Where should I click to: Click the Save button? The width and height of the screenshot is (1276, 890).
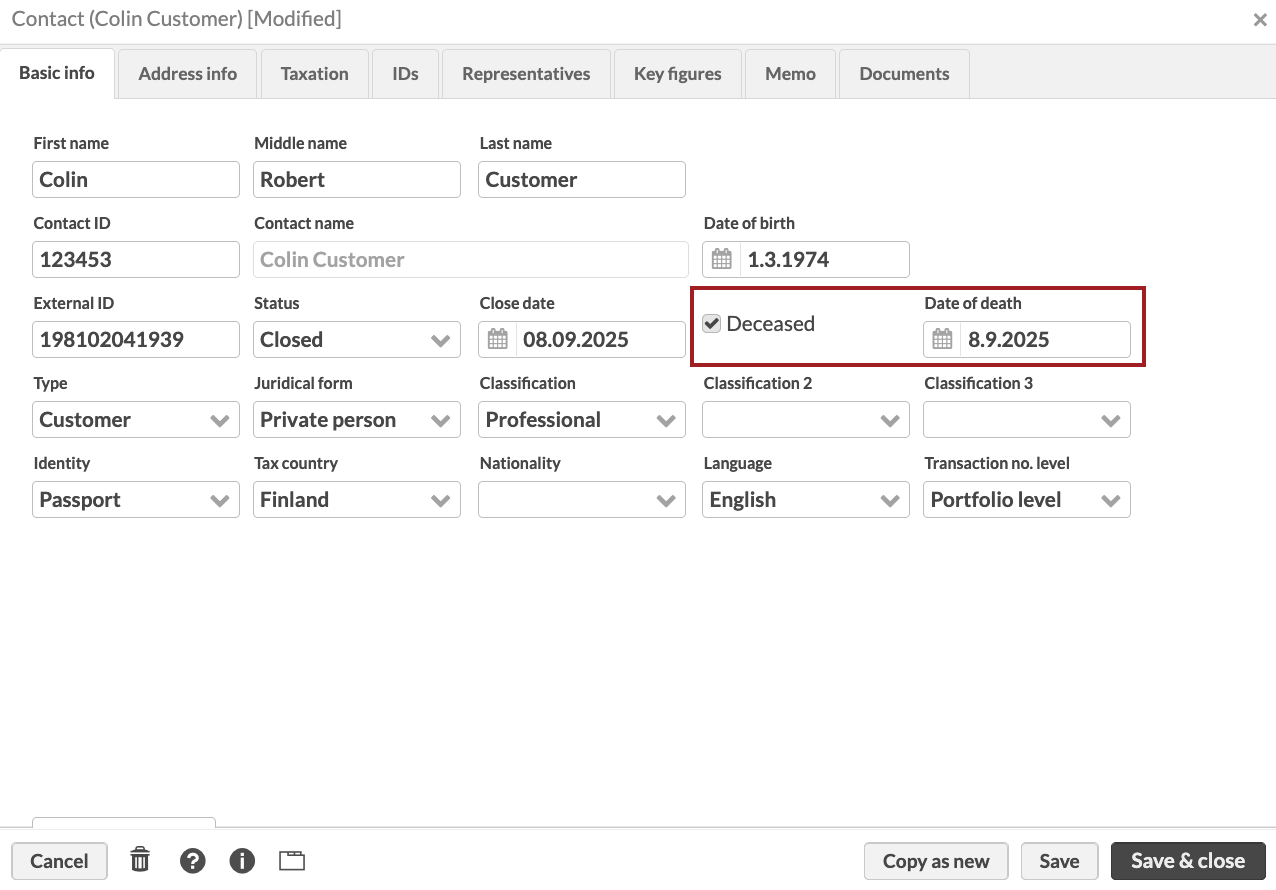pyautogui.click(x=1059, y=861)
